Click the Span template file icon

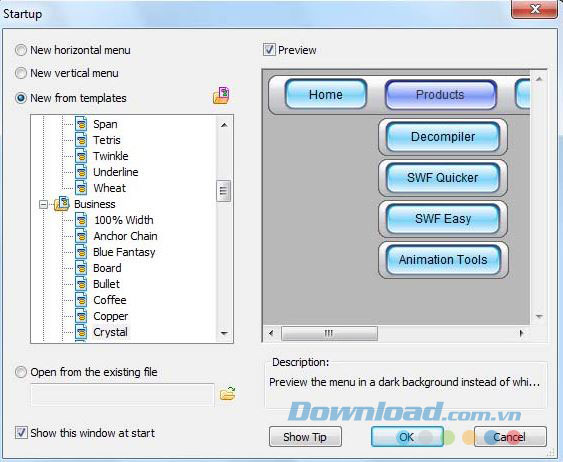81,124
